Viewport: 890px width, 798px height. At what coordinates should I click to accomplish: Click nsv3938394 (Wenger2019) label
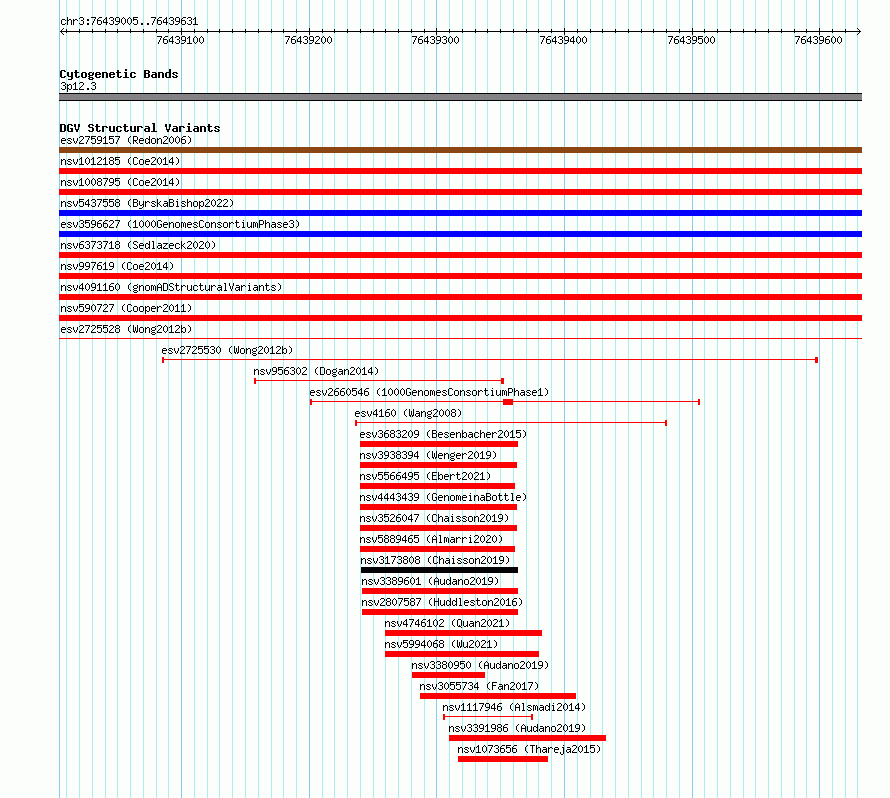(428, 455)
